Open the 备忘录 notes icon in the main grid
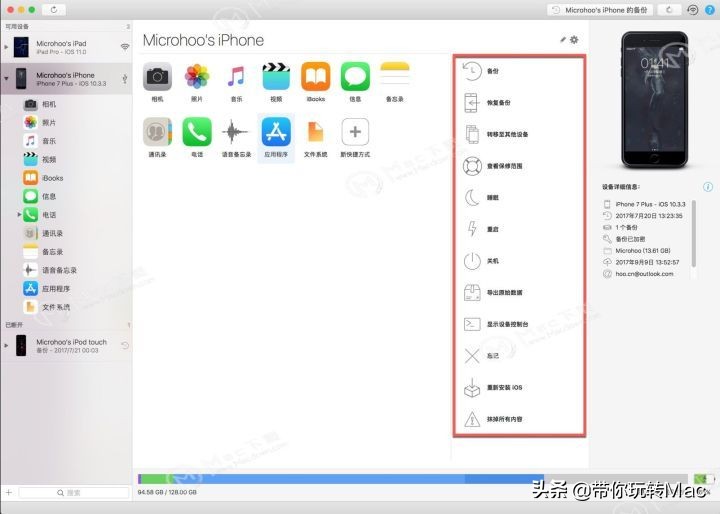 [394, 77]
